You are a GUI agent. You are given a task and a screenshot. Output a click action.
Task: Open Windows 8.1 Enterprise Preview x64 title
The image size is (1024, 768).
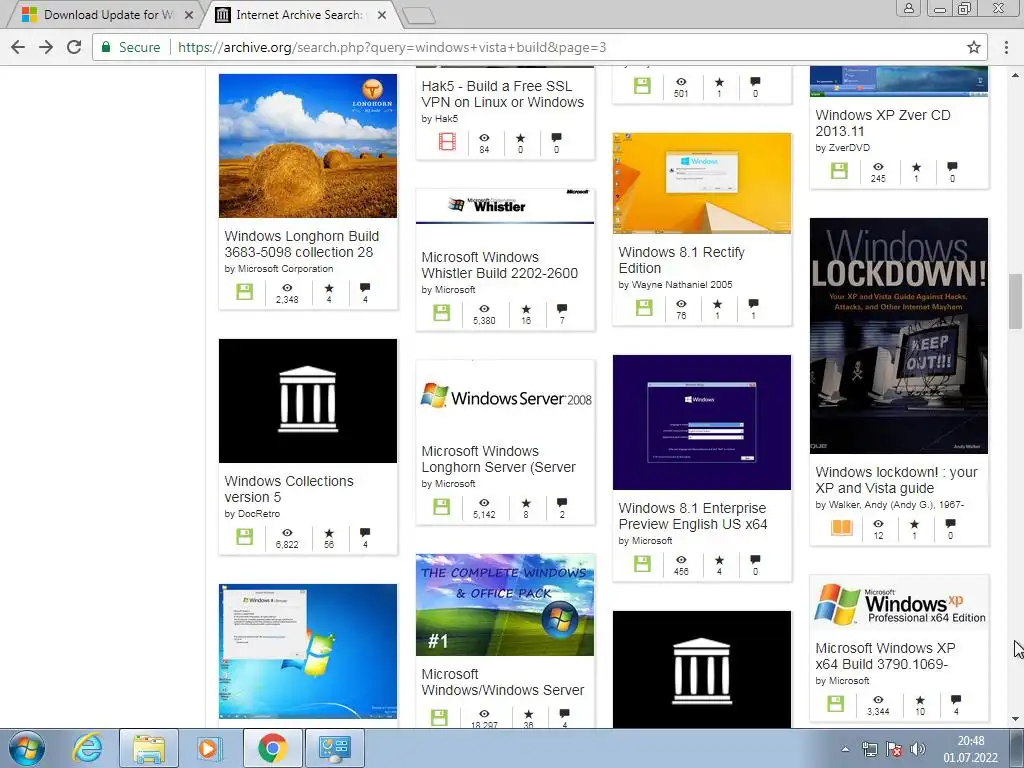[693, 516]
